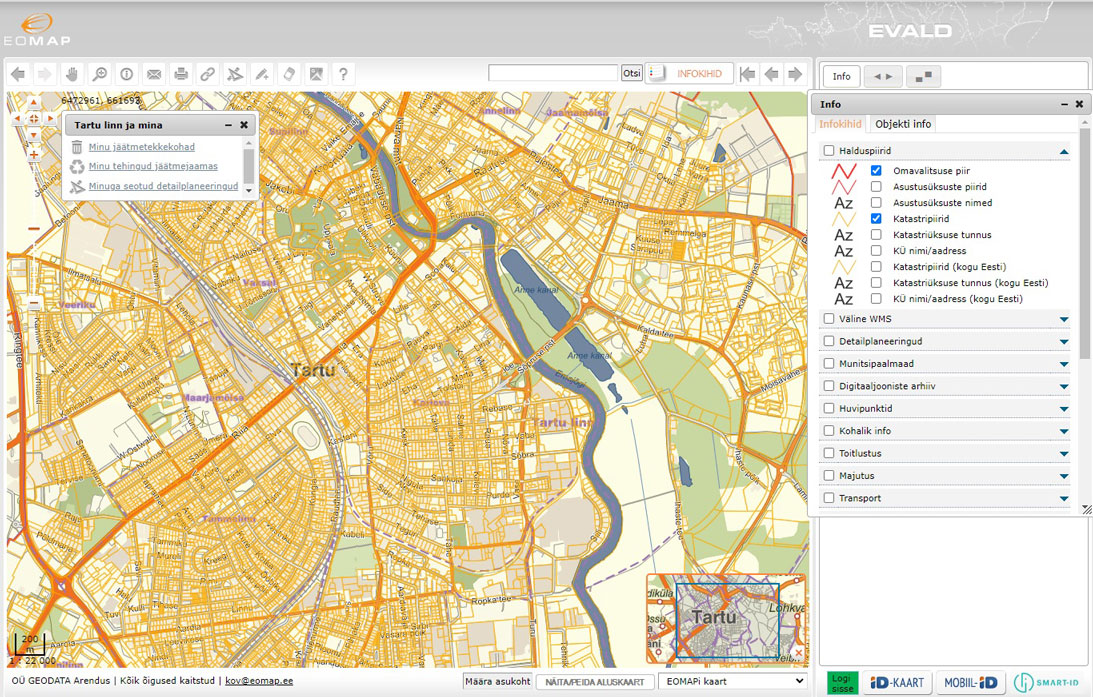
Task: Print the map using printer icon
Action: [x=181, y=74]
